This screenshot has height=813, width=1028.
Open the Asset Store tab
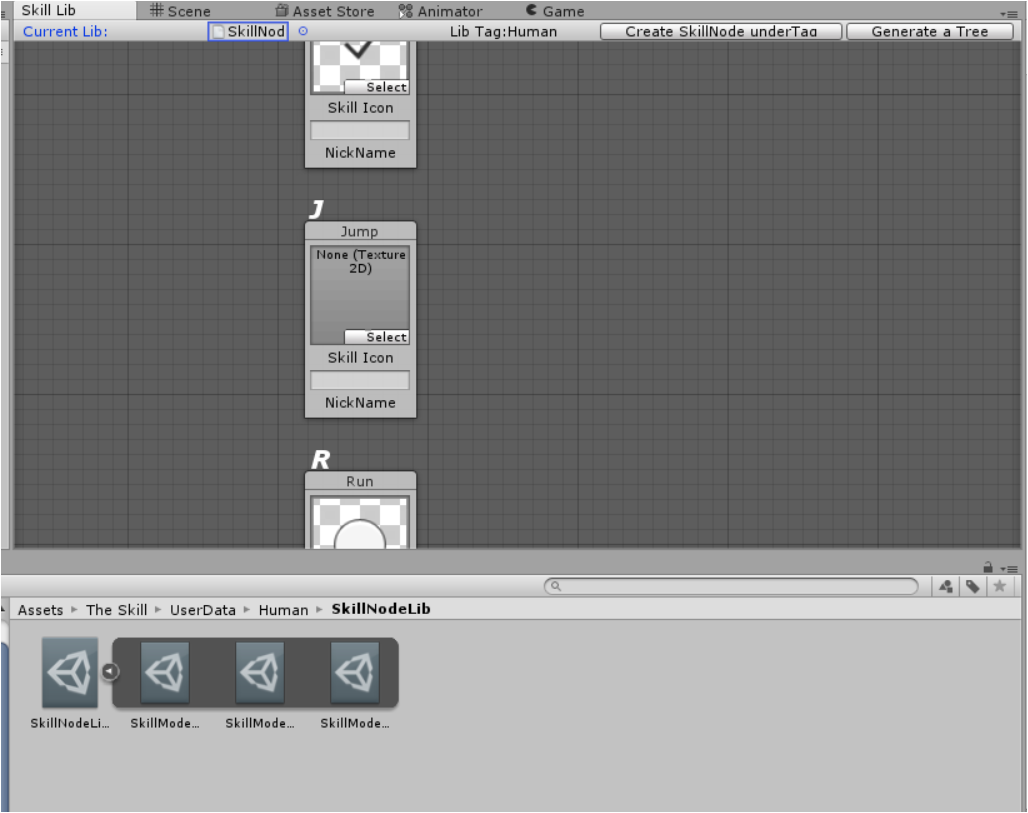tap(325, 11)
